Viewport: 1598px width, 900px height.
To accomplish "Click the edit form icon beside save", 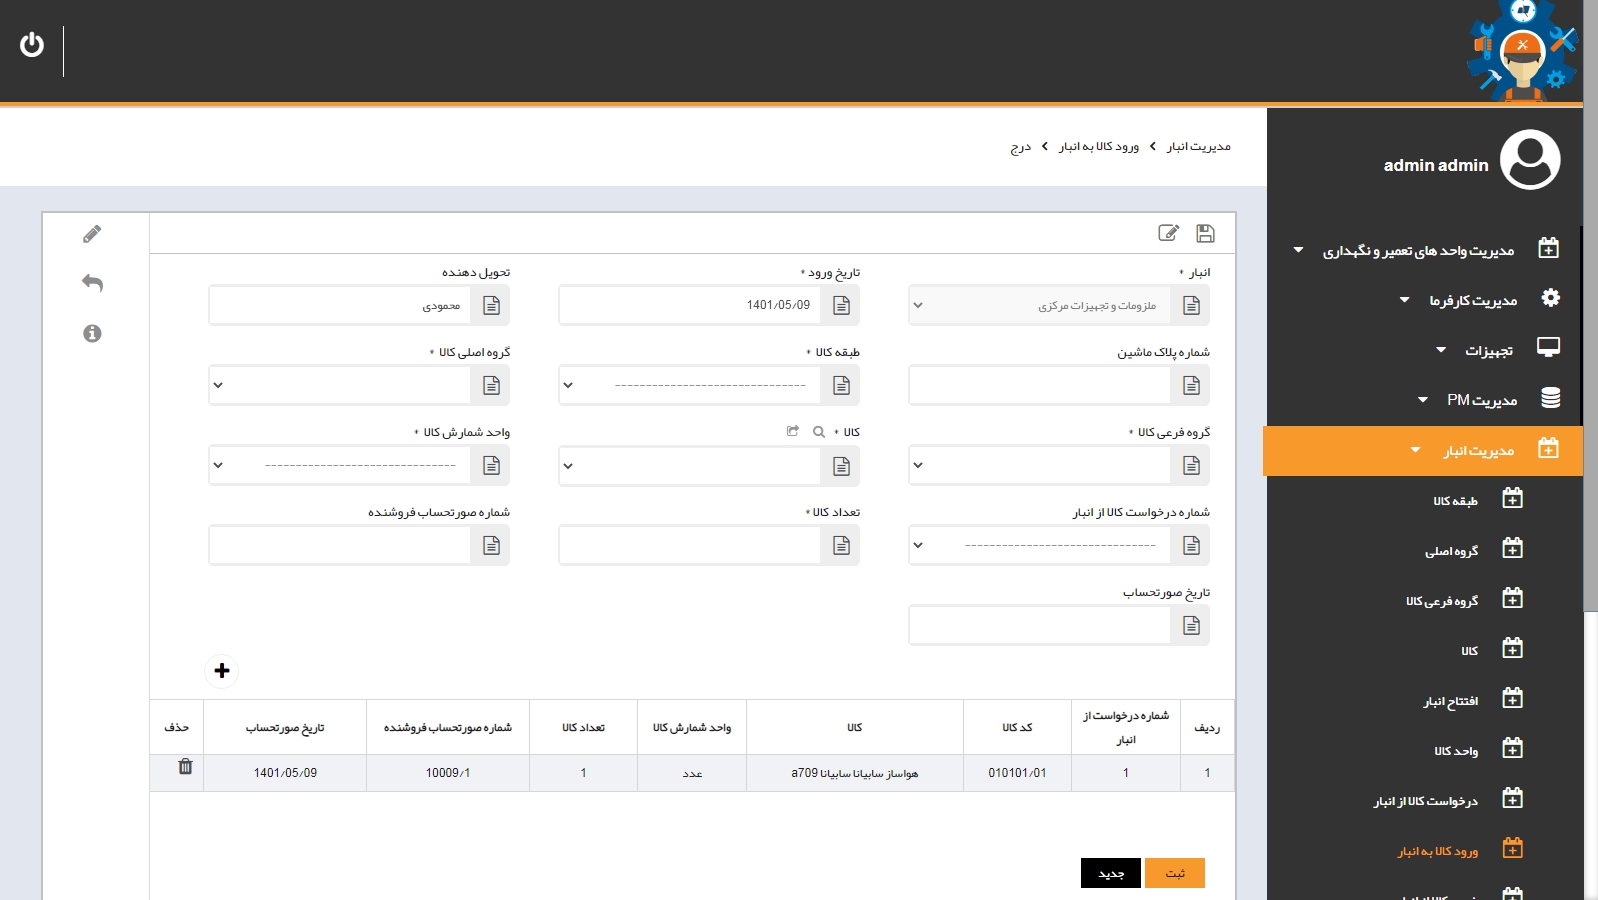I will pos(1168,233).
